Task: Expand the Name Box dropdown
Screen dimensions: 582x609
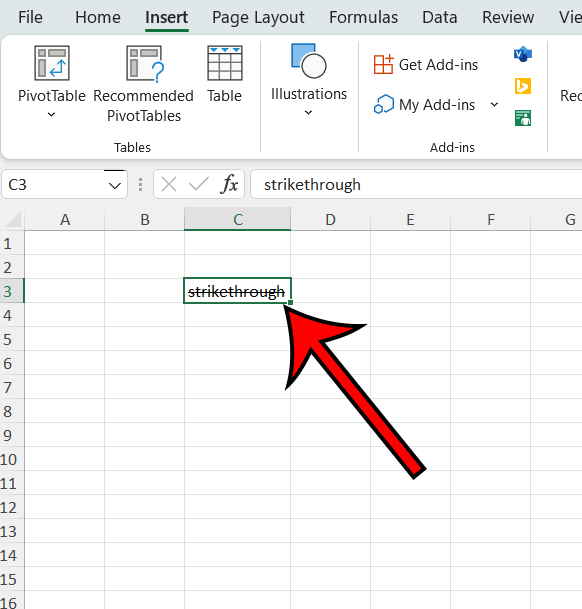Action: pyautogui.click(x=115, y=186)
